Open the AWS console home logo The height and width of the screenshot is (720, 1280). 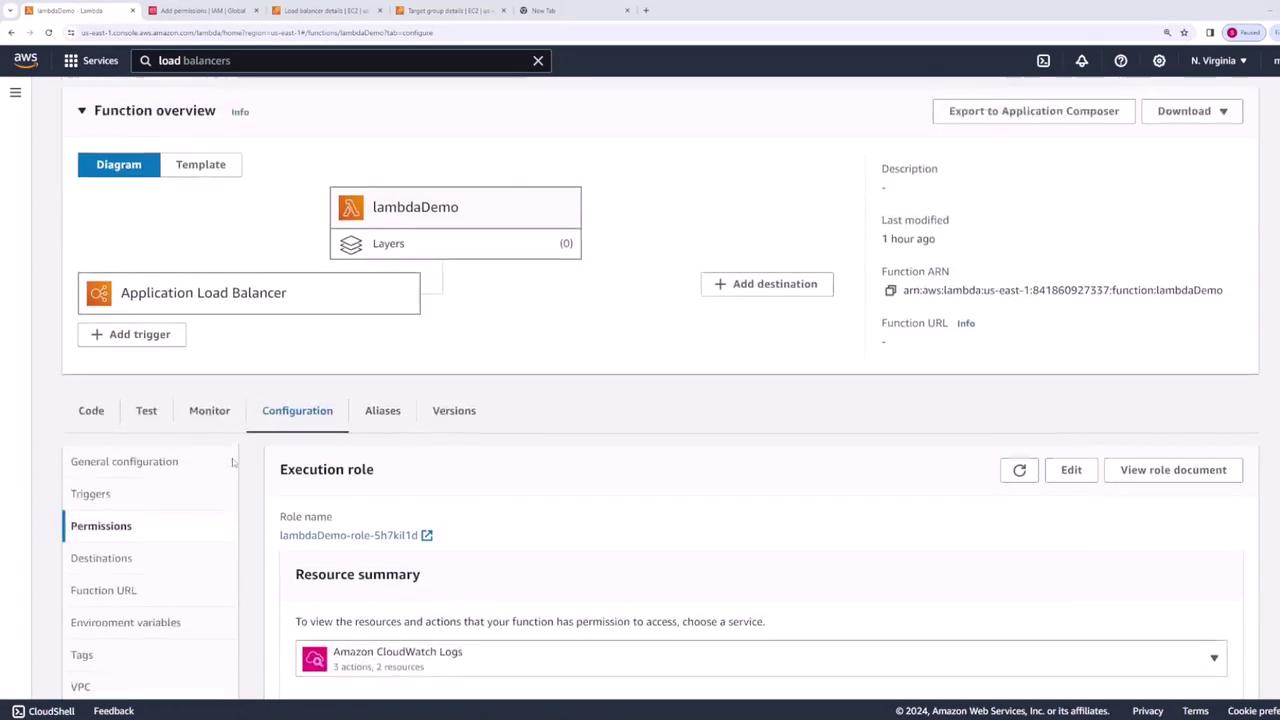[x=26, y=60]
